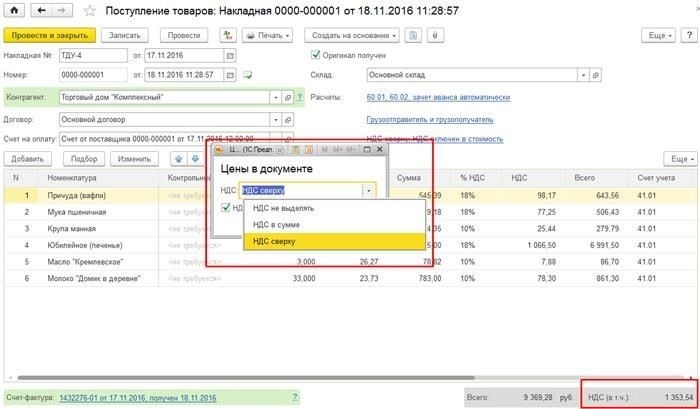
Task: Toggle the Оригинал получен checkbox
Action: [317, 54]
